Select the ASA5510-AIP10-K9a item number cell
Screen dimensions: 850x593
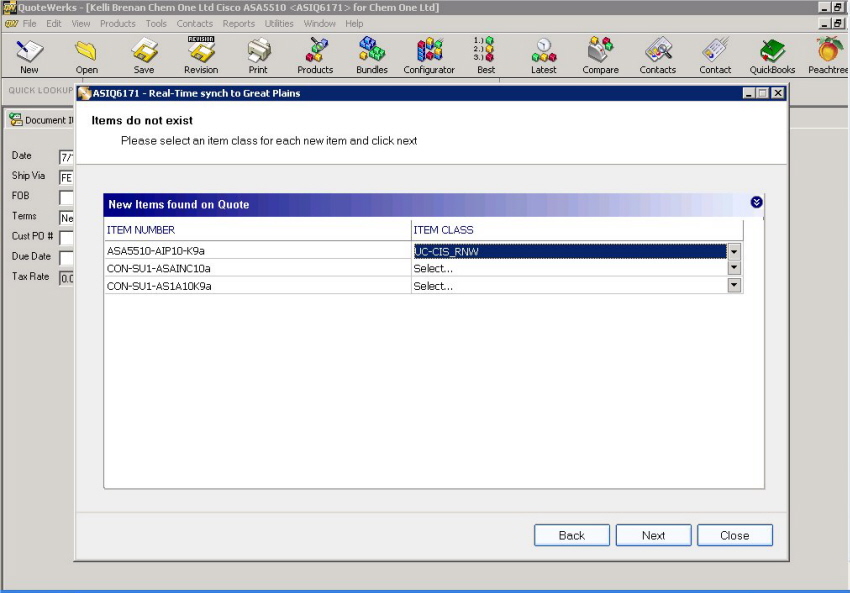click(257, 251)
